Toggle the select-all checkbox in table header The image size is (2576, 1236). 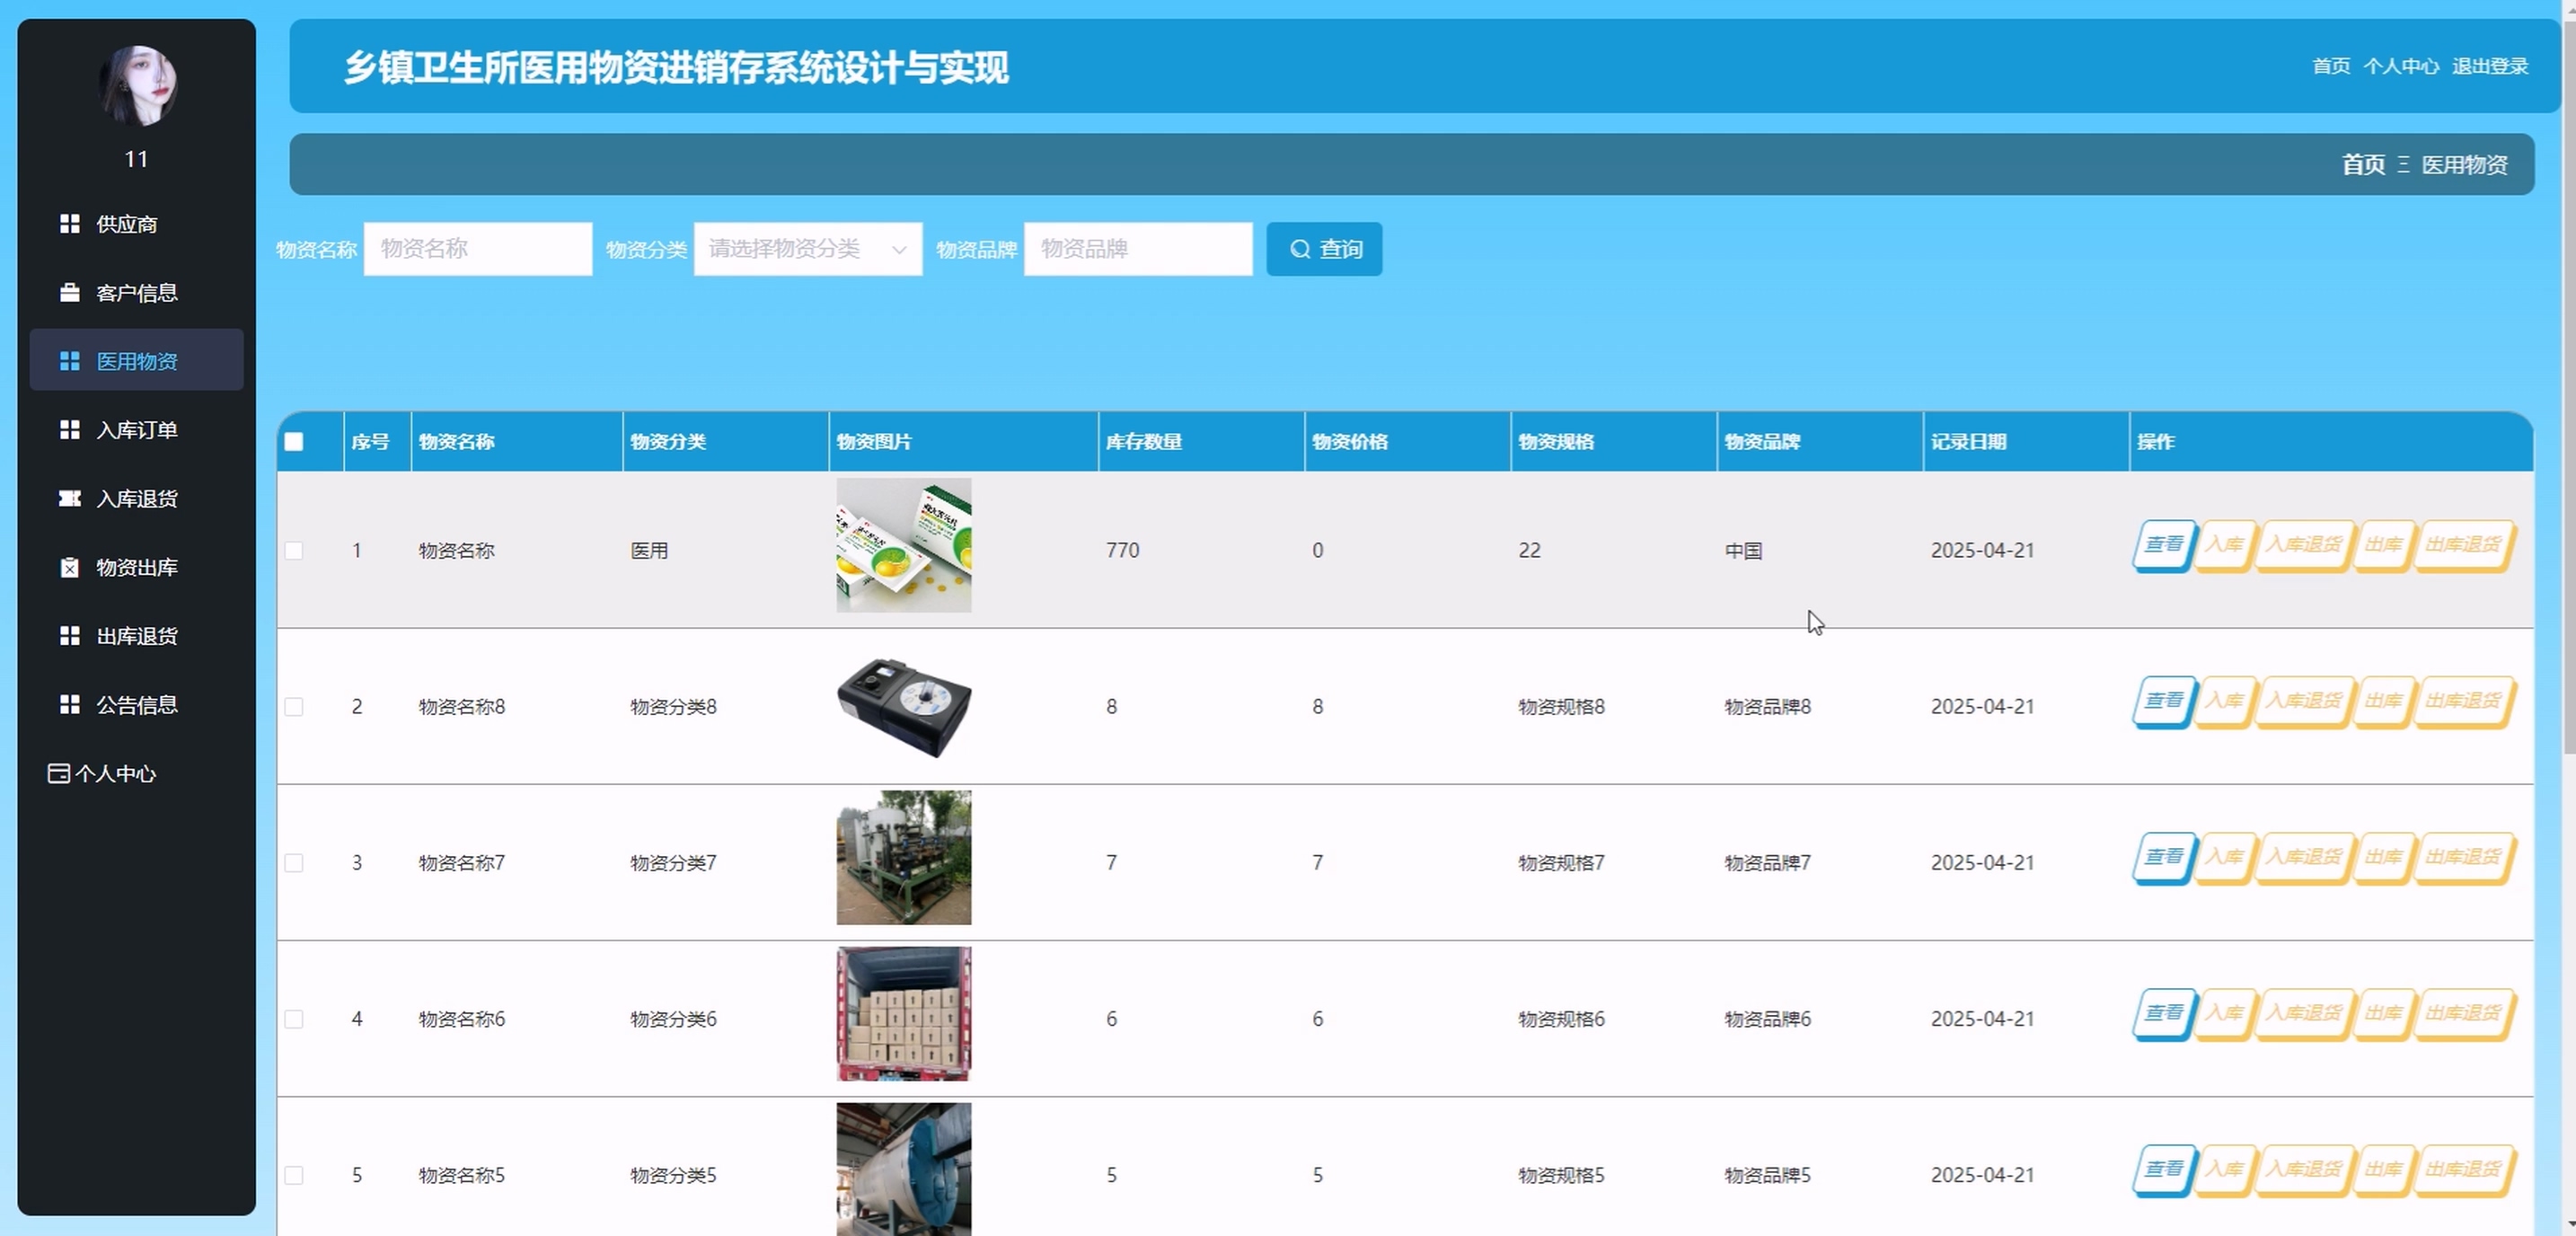pos(294,441)
